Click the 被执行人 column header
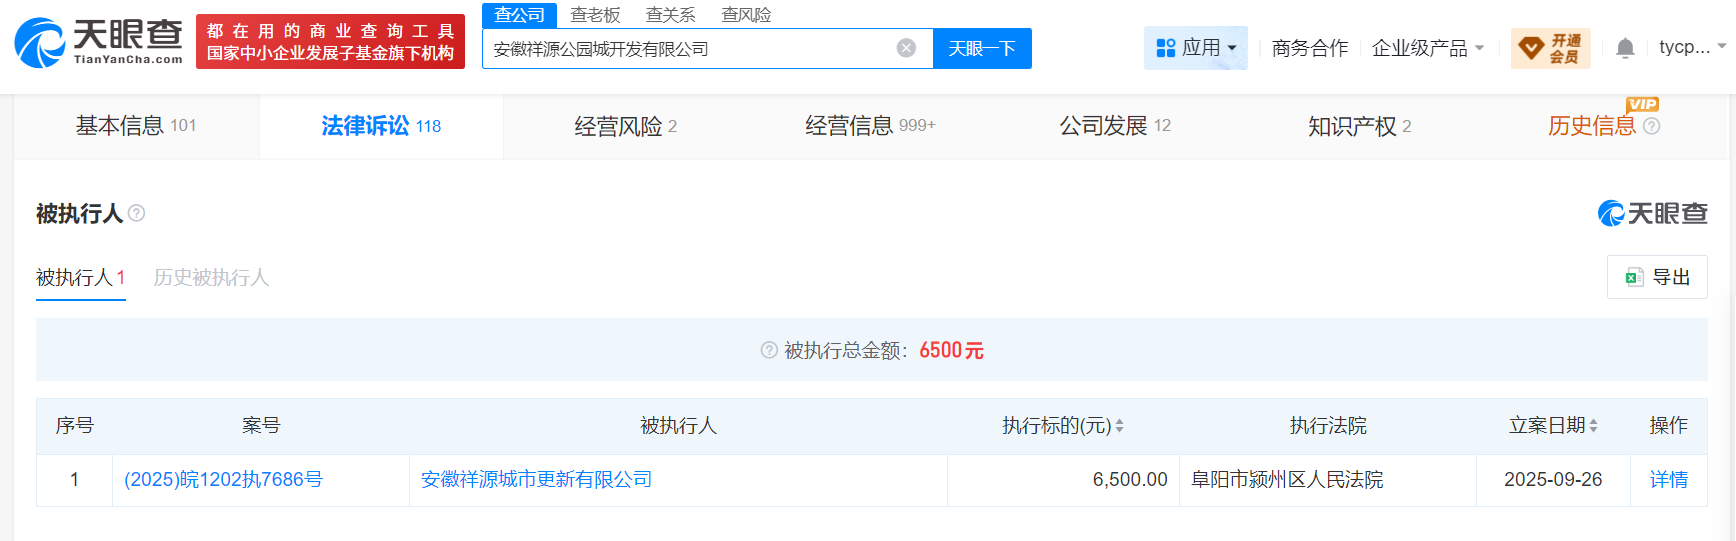This screenshot has width=1736, height=541. (678, 426)
